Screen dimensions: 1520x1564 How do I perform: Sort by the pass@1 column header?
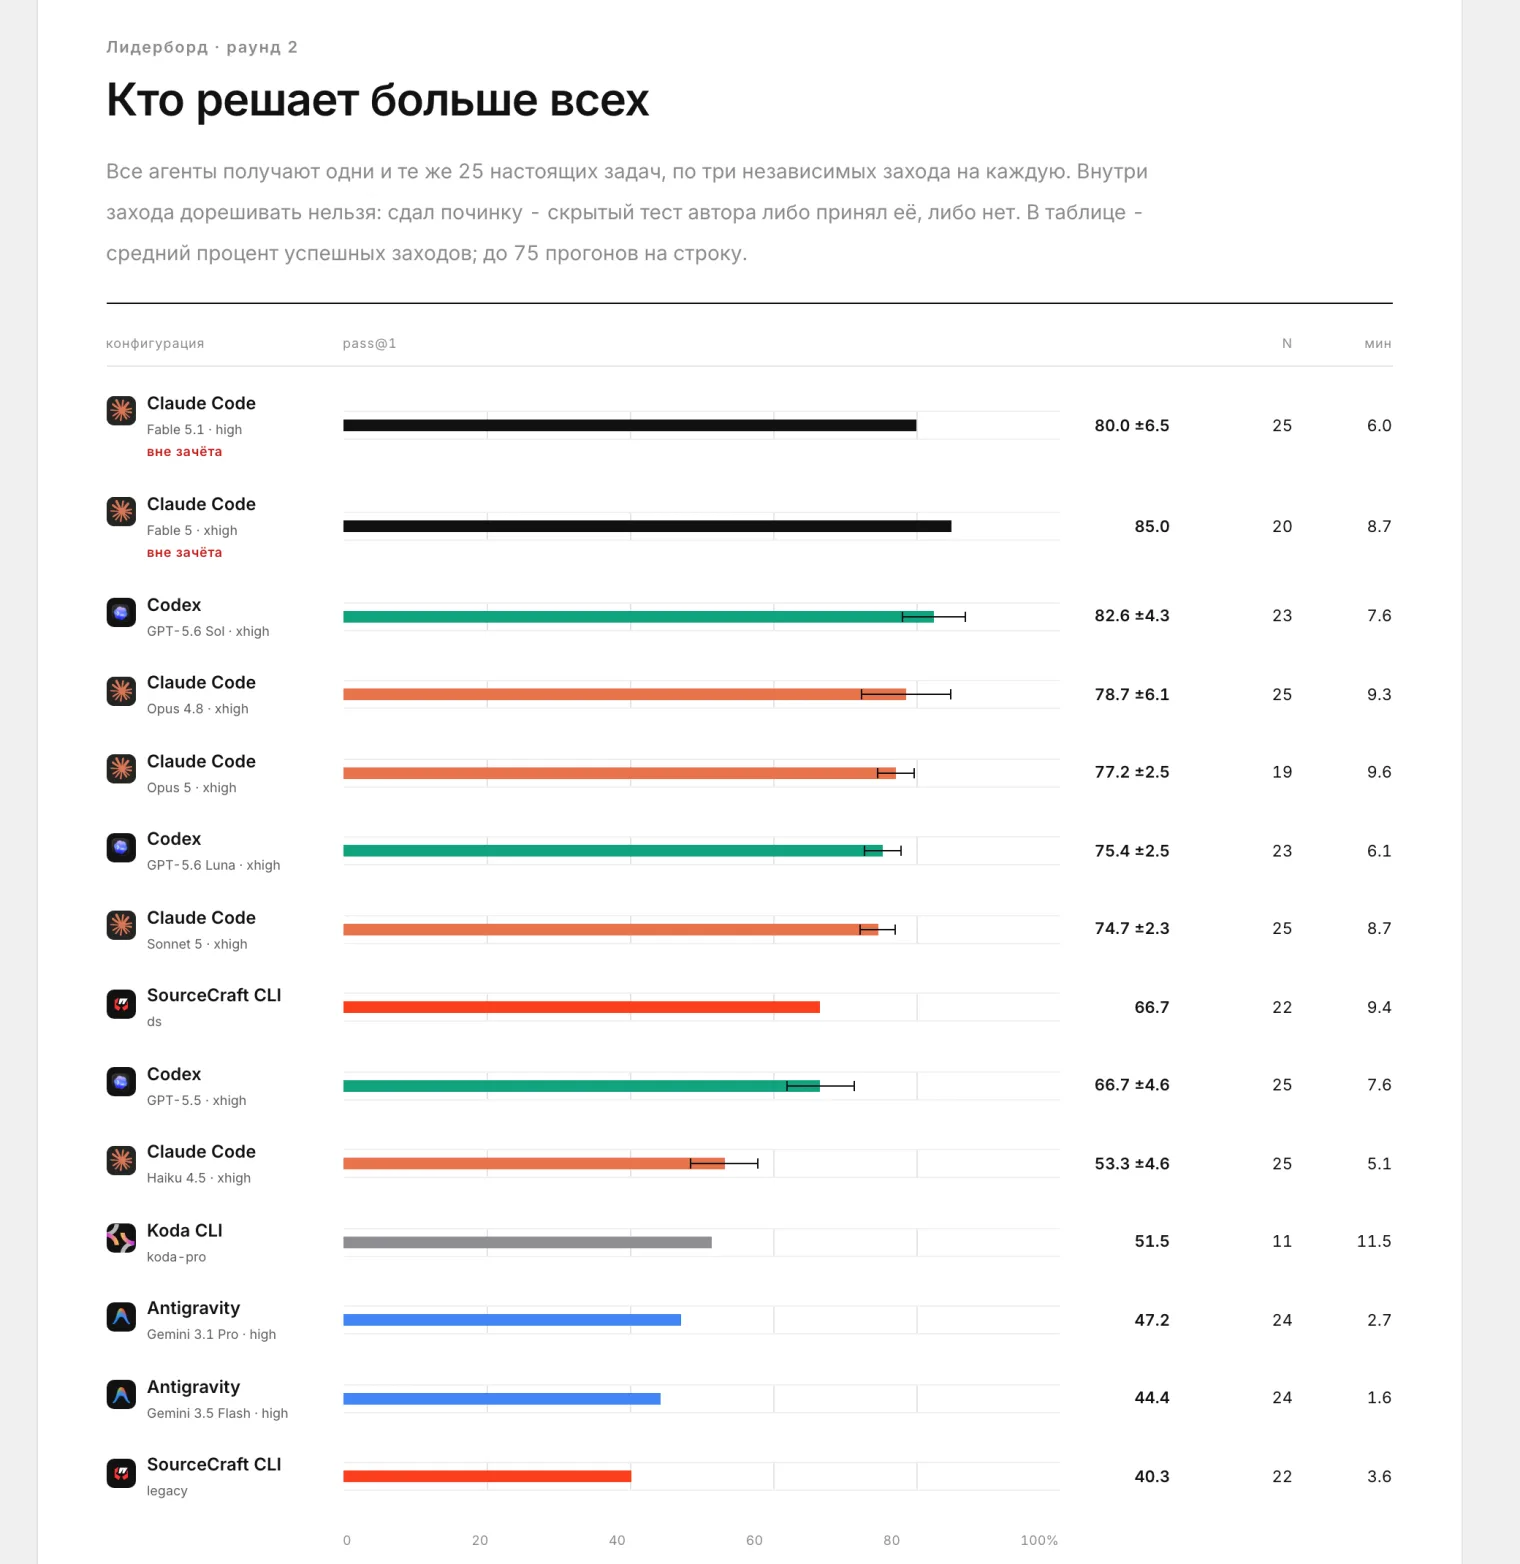(369, 343)
